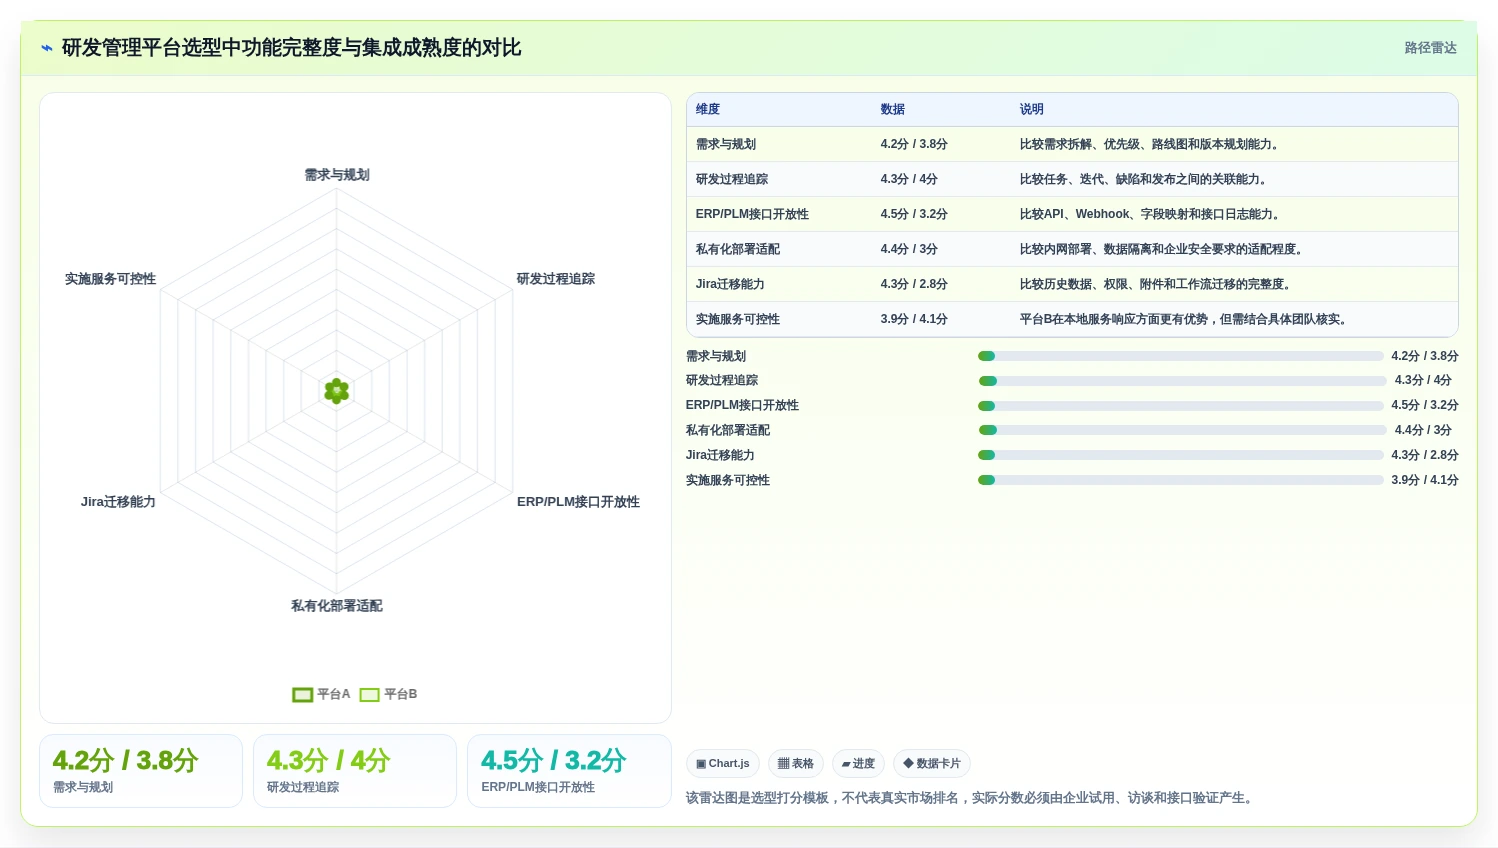Click the description about API and Webhook
The width and height of the screenshot is (1498, 848).
1152,214
